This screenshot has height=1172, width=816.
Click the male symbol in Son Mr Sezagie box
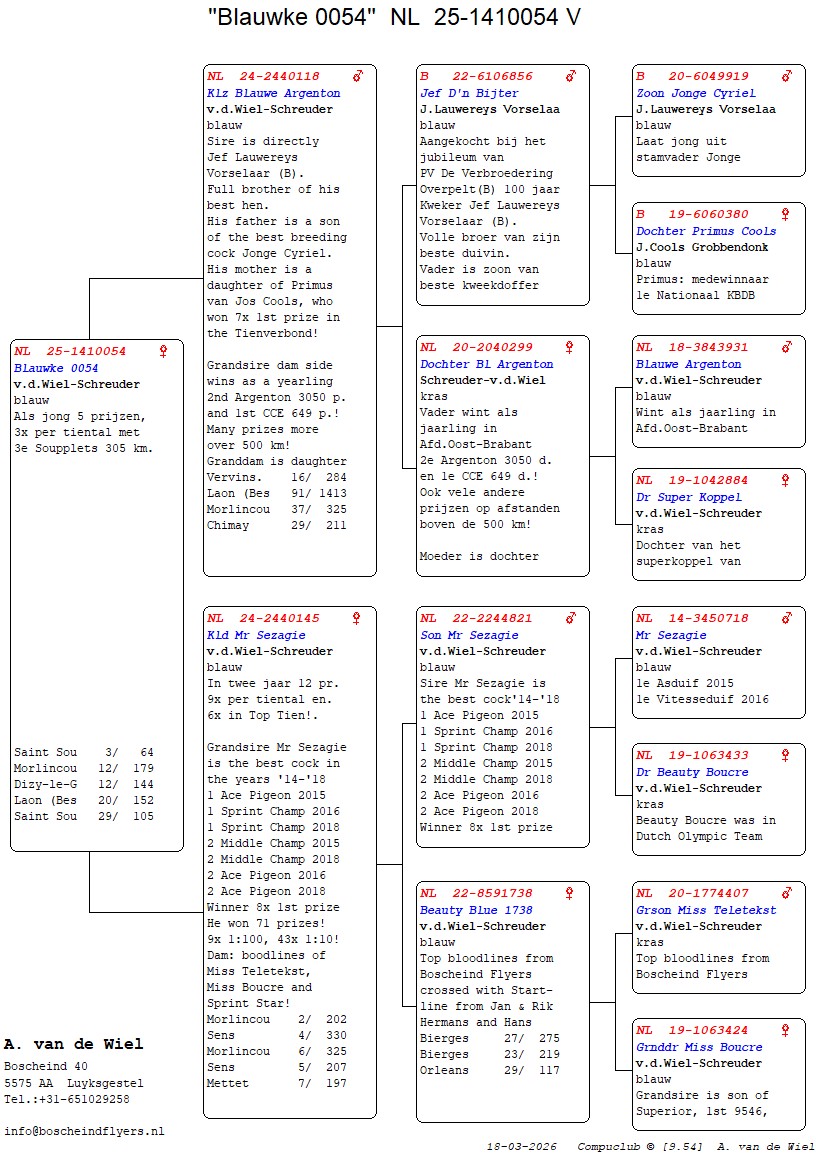point(571,619)
